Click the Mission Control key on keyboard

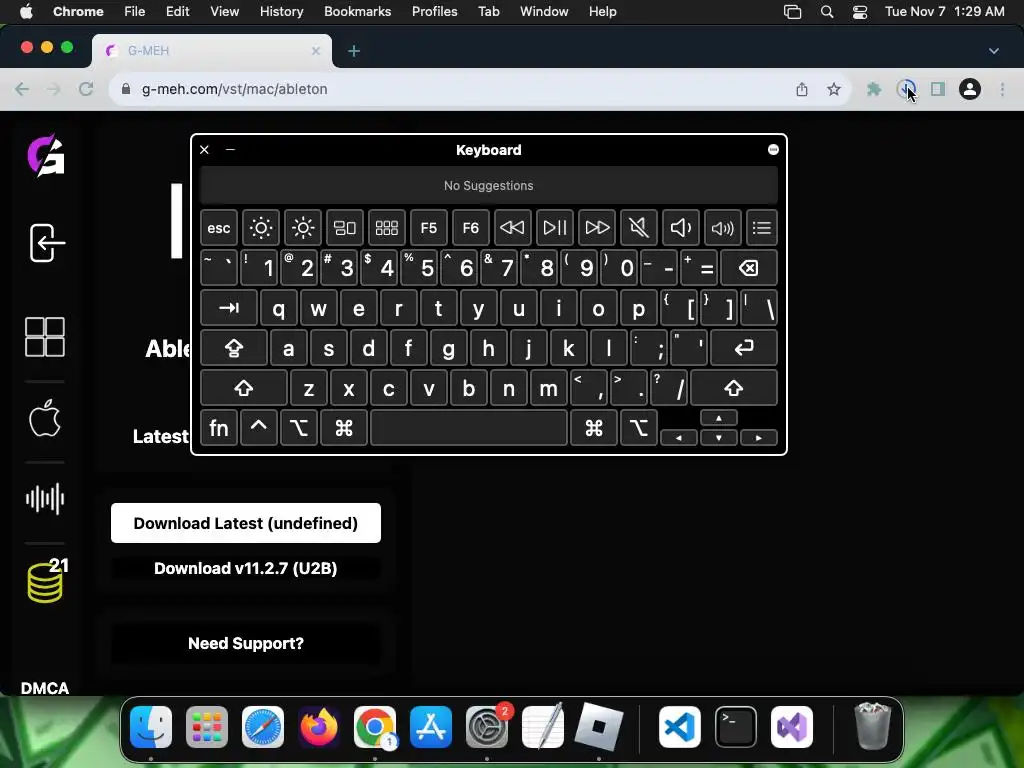[x=345, y=228]
